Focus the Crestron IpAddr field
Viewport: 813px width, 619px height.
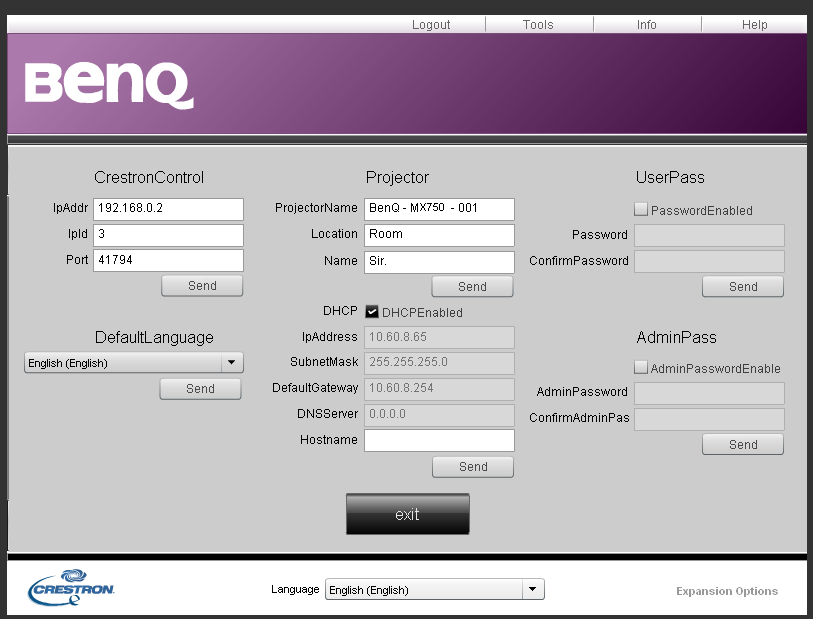[169, 209]
